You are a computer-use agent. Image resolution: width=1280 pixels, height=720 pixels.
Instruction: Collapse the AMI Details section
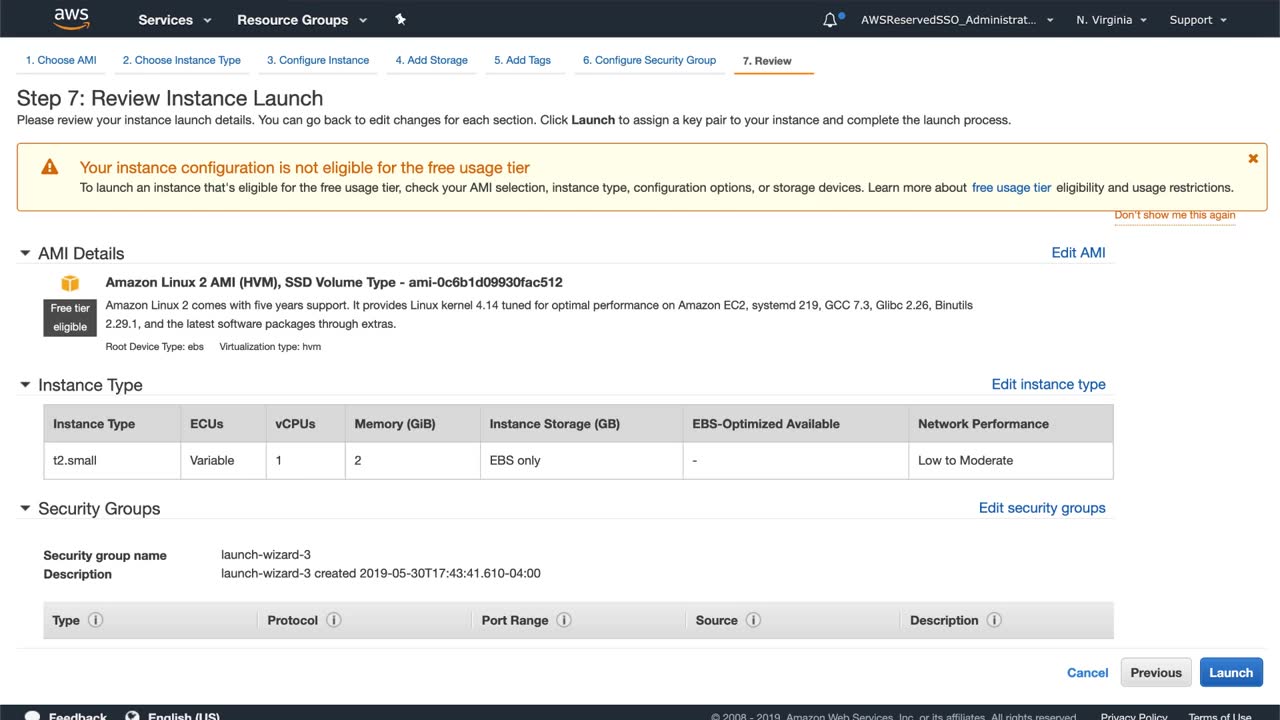[x=26, y=253]
